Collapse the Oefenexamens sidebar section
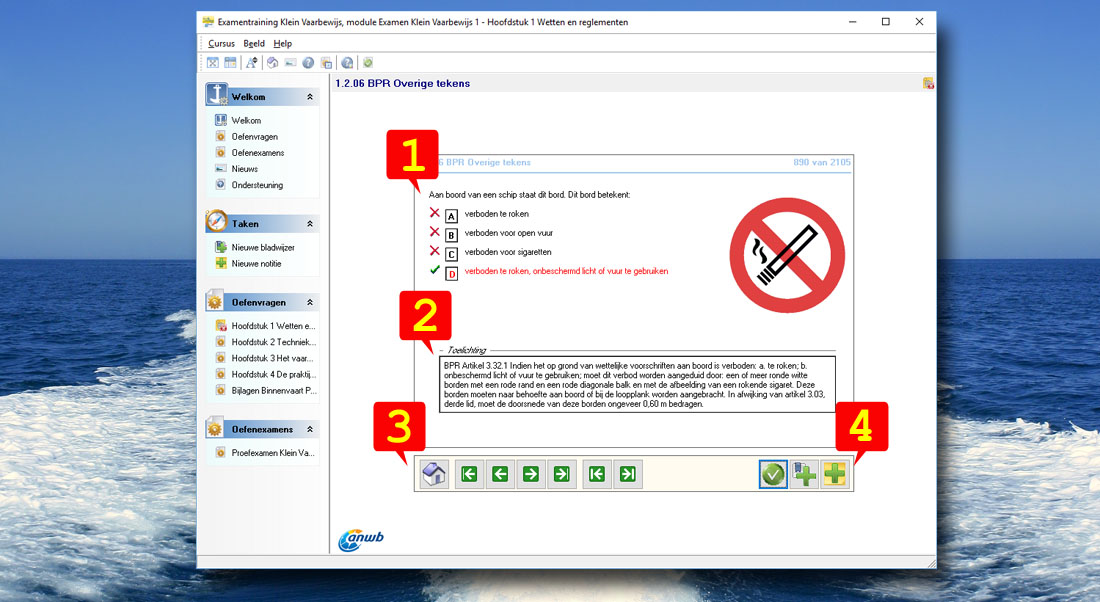This screenshot has width=1100, height=602. (x=310, y=429)
